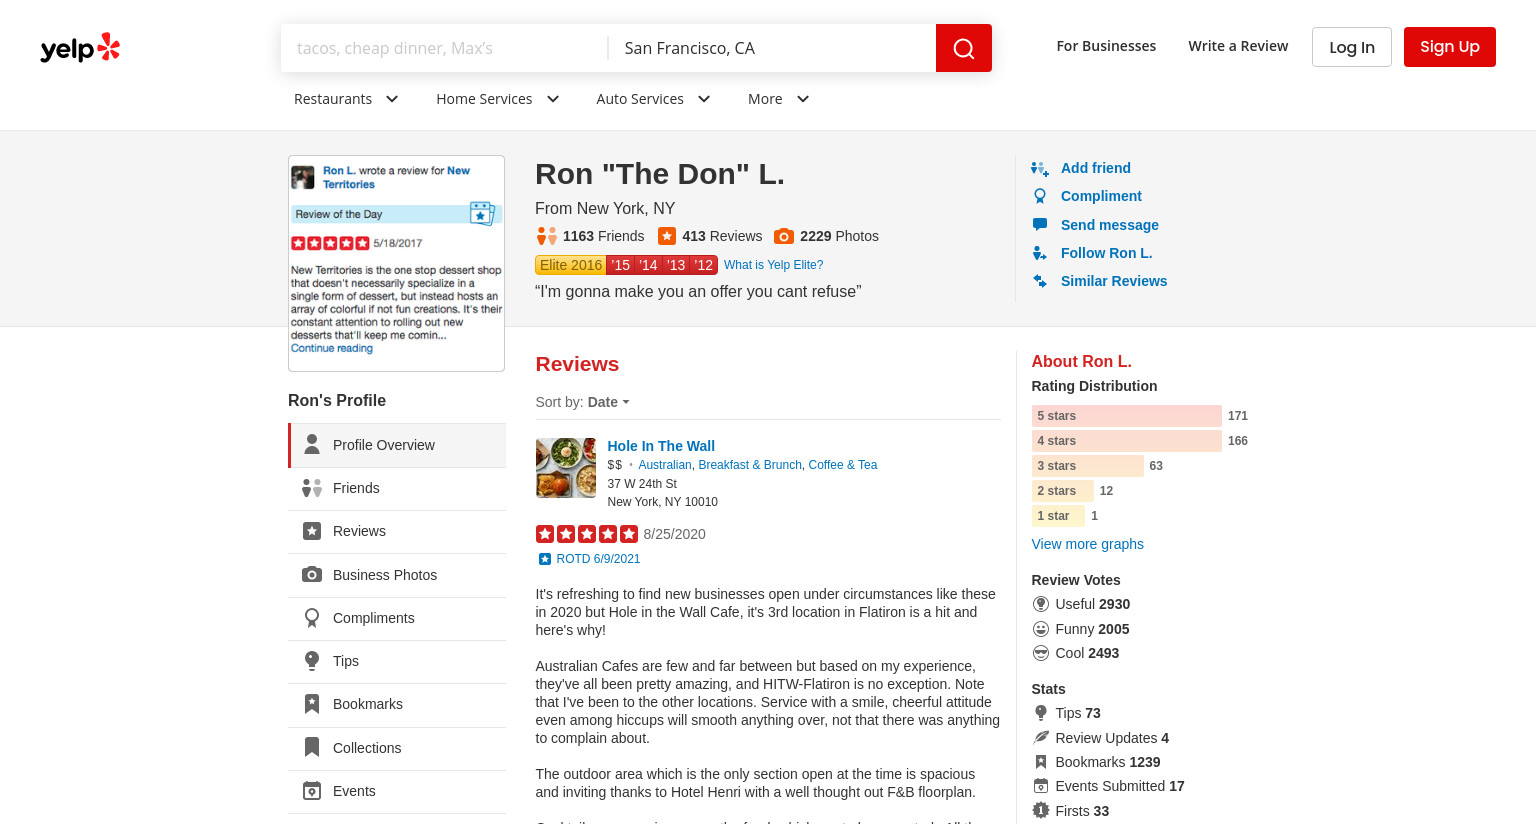Open Profile Overview in Ron's Profile menu
The image size is (1536, 824).
pyautogui.click(x=398, y=445)
